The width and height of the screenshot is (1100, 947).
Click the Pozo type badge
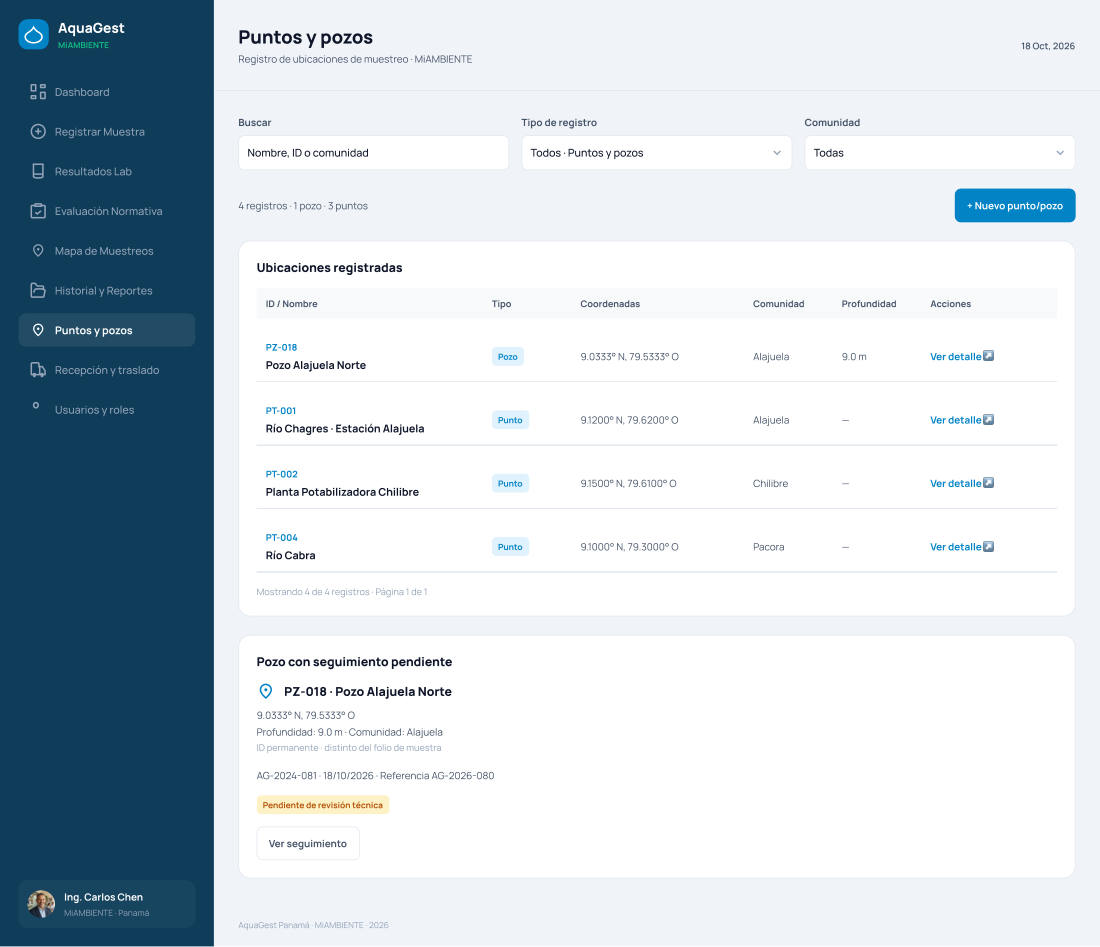pos(507,356)
